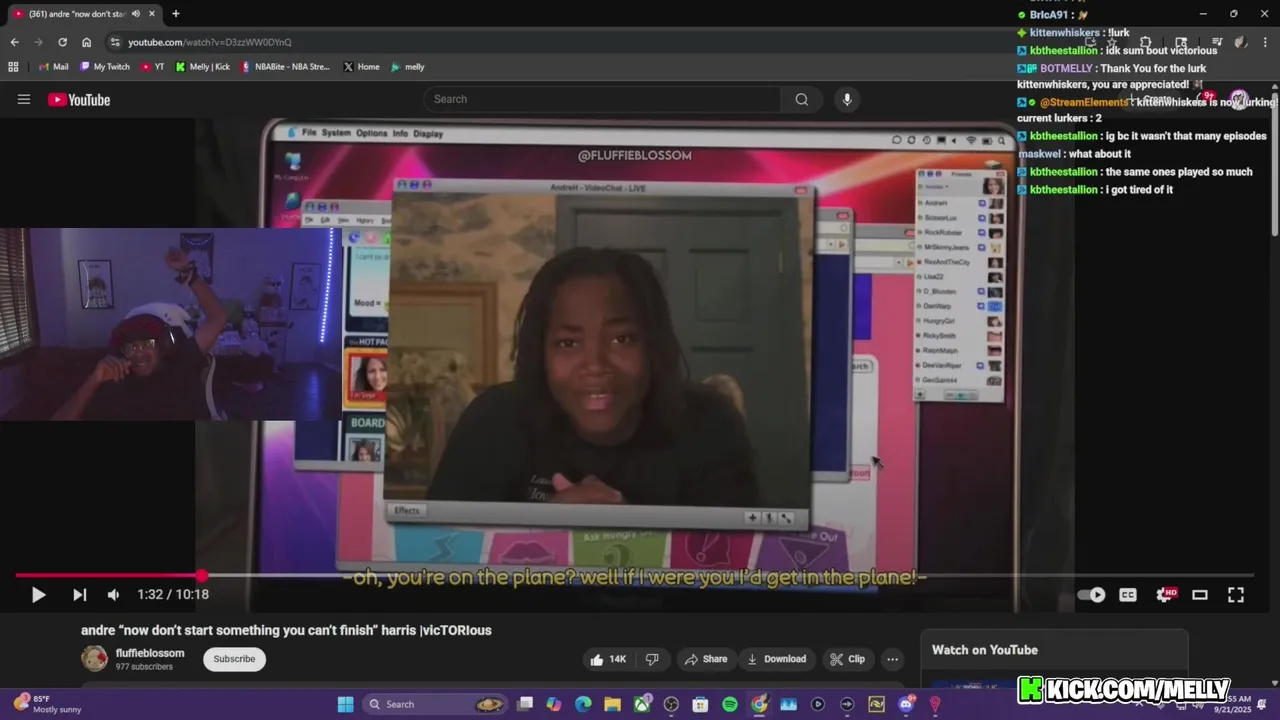Click the address bar URL
Screen dimensions: 1280x720
tap(210, 42)
